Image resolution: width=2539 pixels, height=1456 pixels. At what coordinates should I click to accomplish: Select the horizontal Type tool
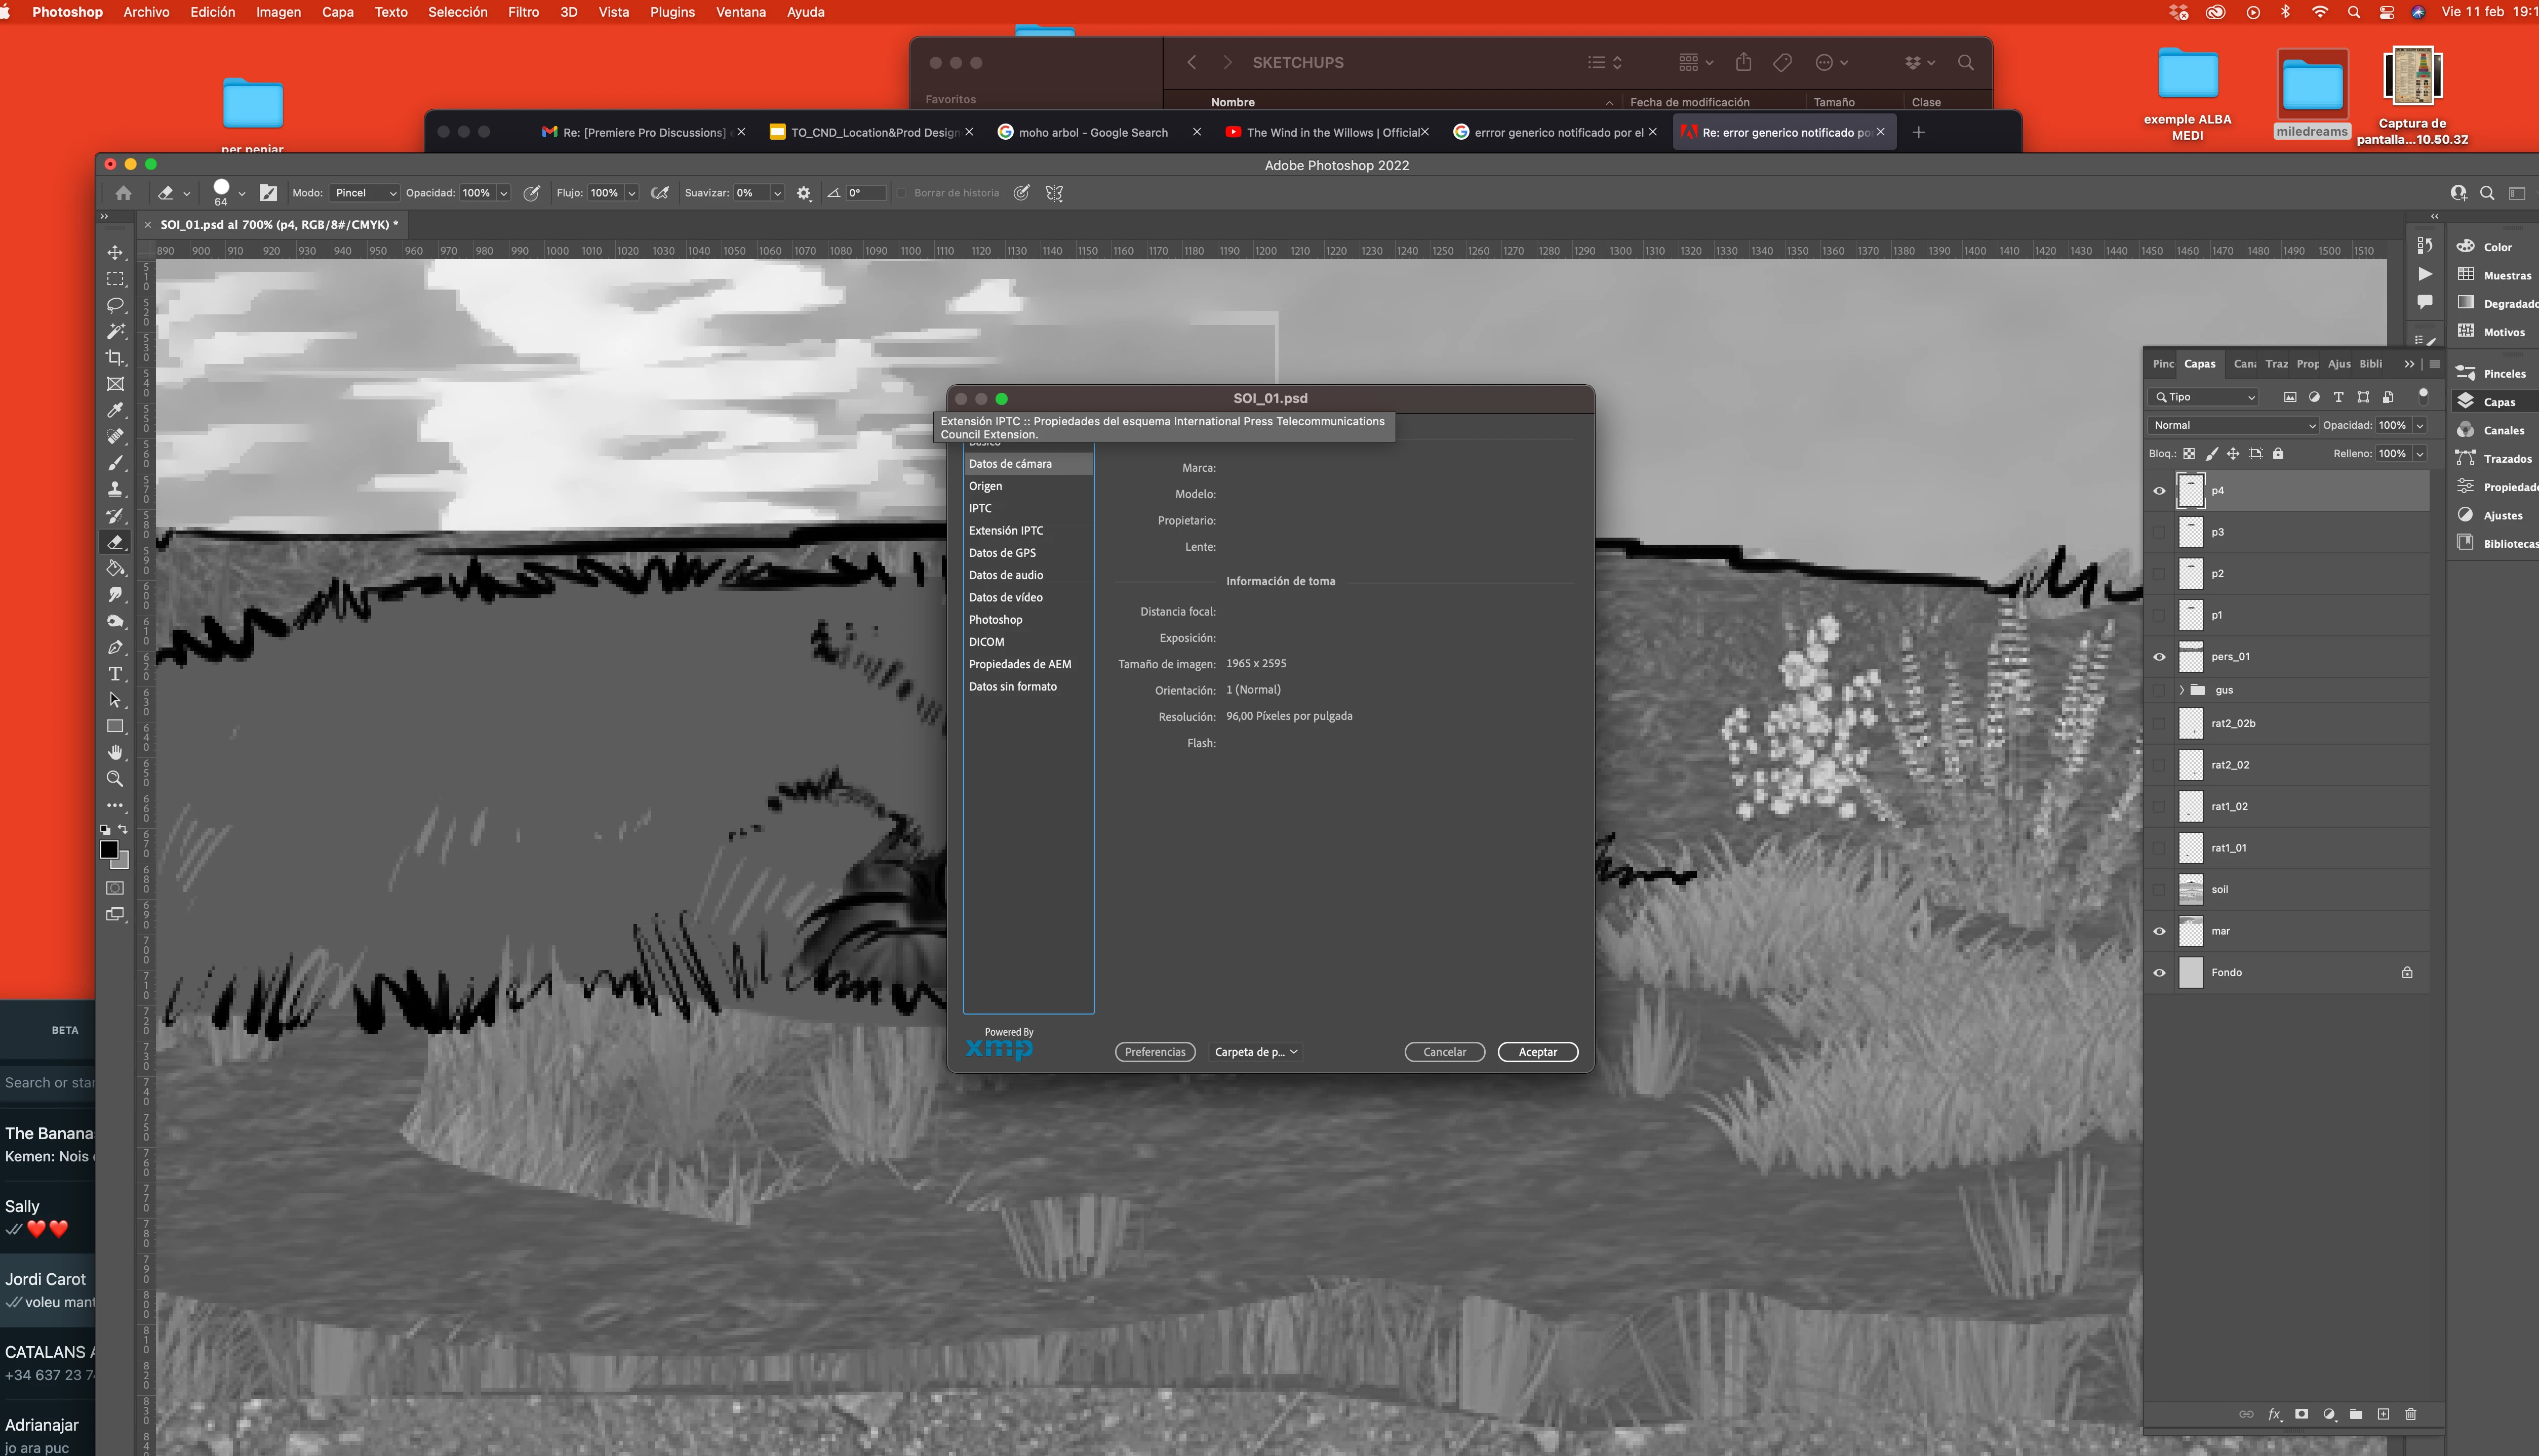pyautogui.click(x=115, y=674)
